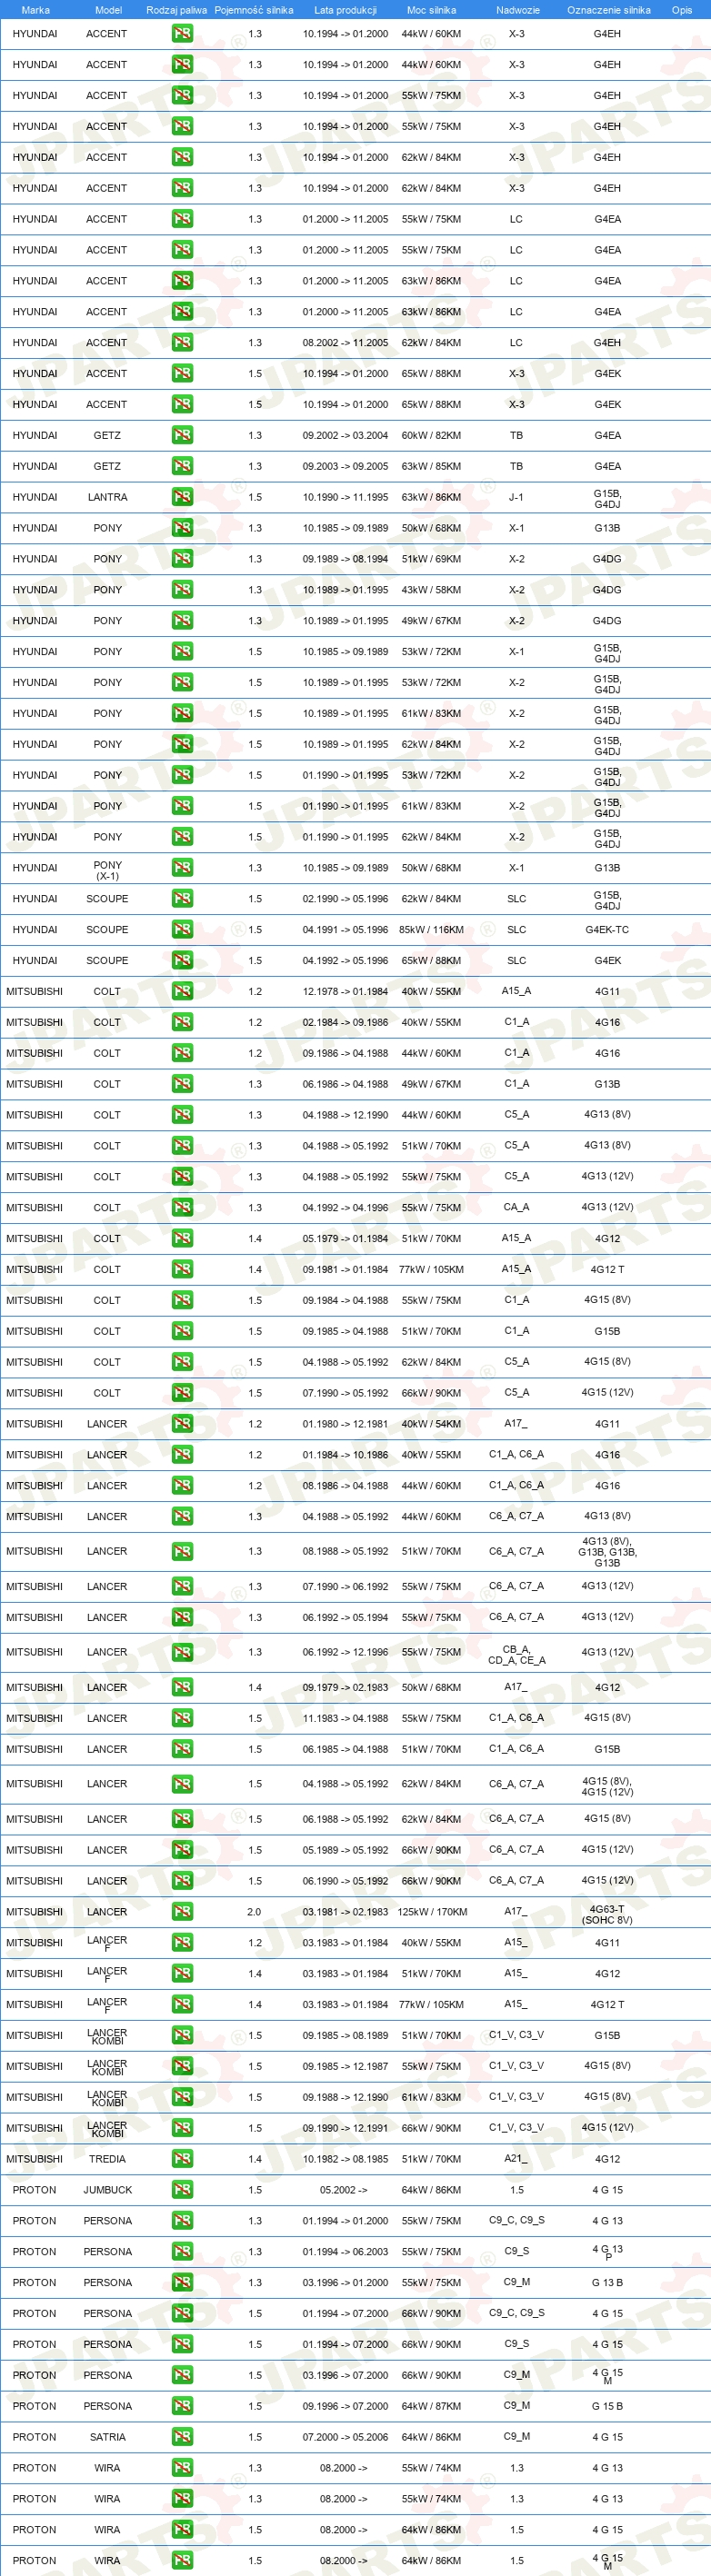The image size is (711, 2576).
Task: Click the CB_A, CD_A, CE_A body cell
Action: (x=516, y=1655)
